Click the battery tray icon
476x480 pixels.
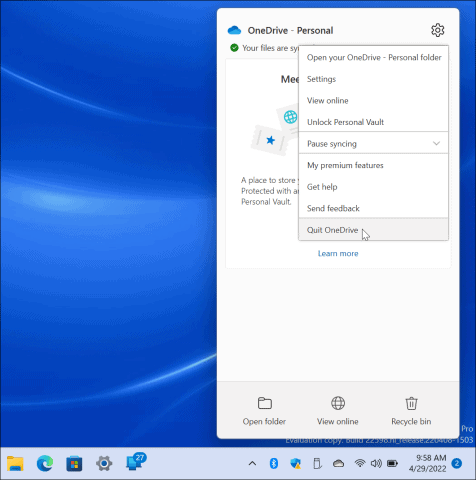[392, 463]
